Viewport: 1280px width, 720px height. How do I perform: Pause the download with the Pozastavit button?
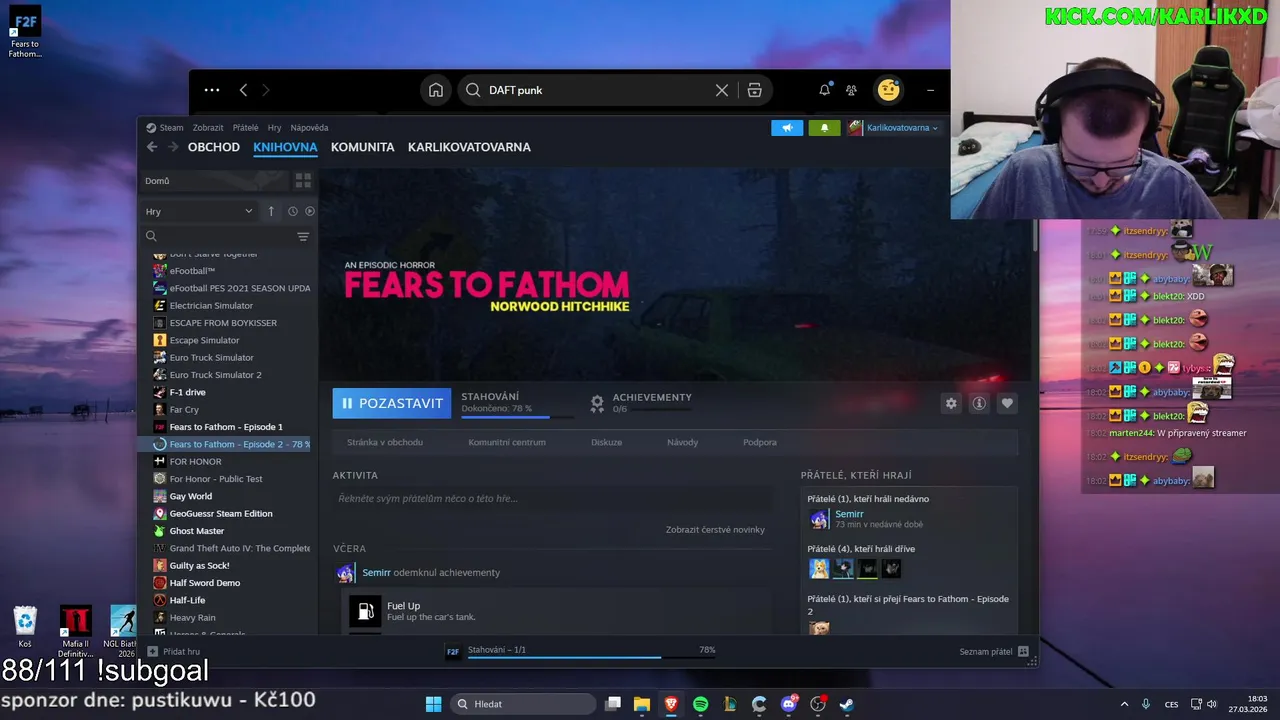(x=391, y=403)
